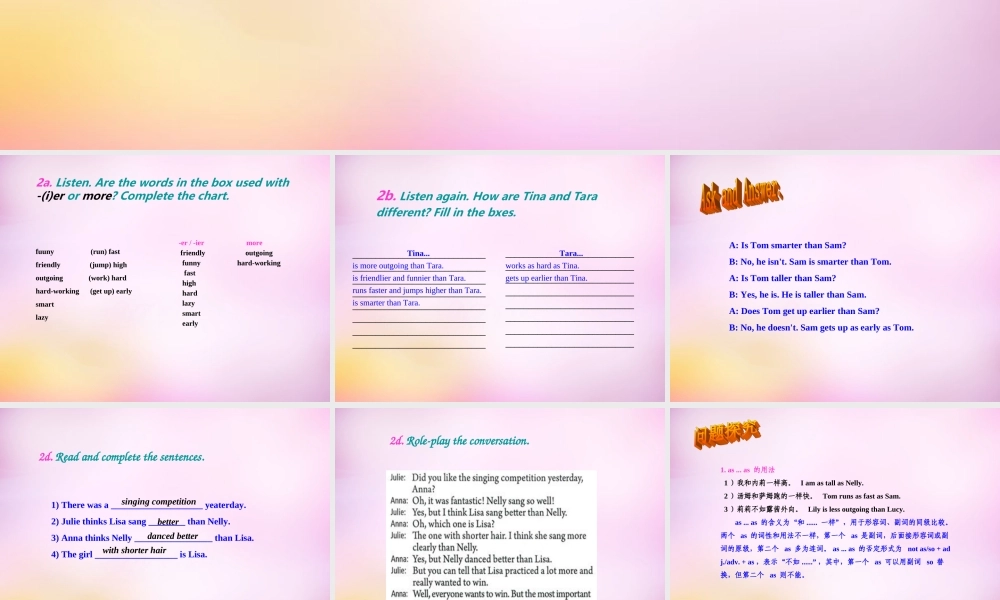Click the blank gradient banner at top

point(500,75)
